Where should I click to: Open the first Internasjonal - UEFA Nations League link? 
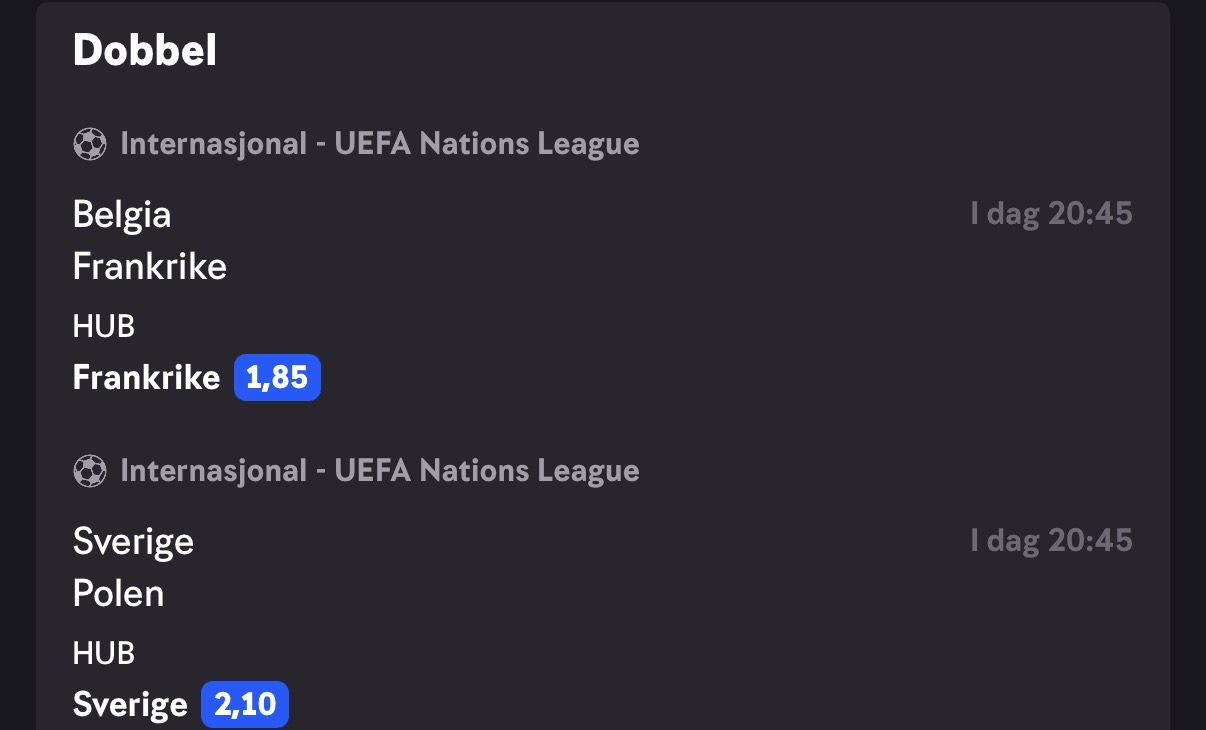coord(380,144)
